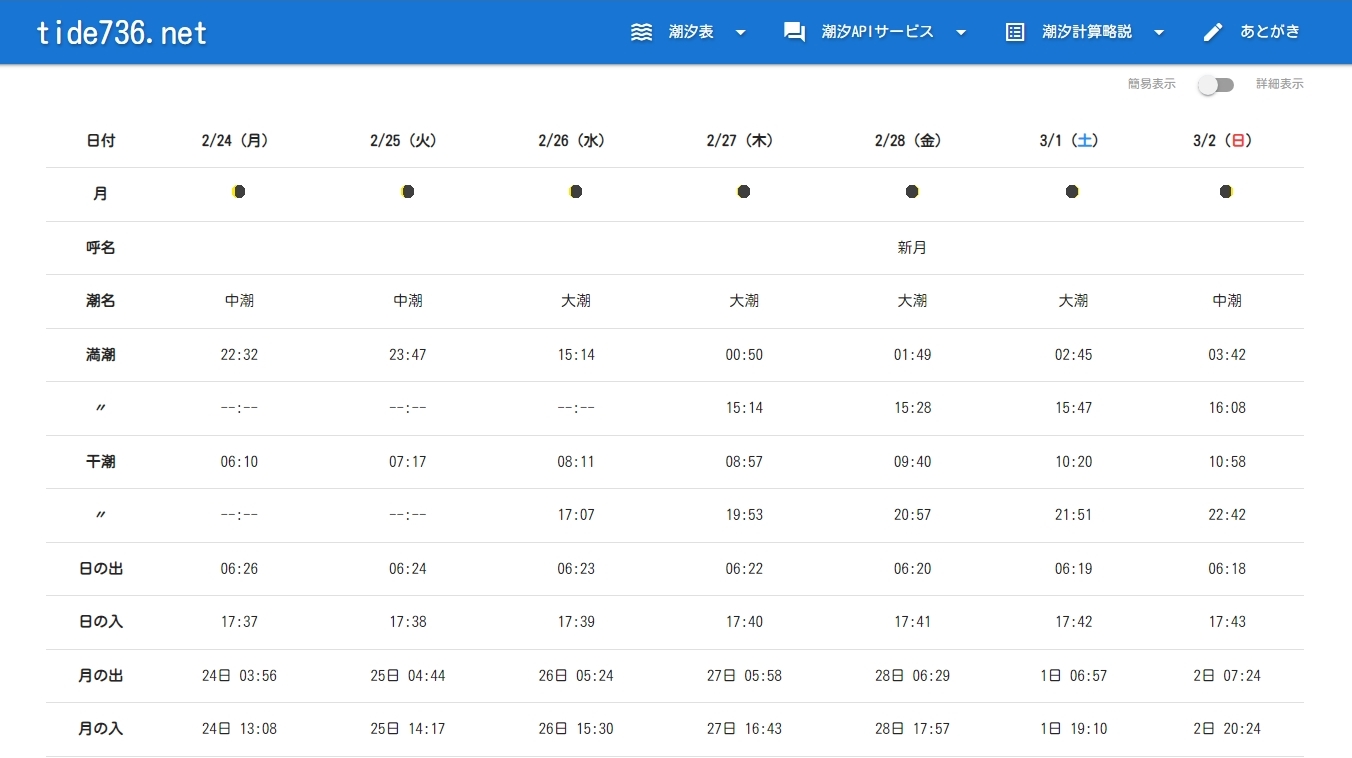Click the 月の入 row header

[100, 729]
